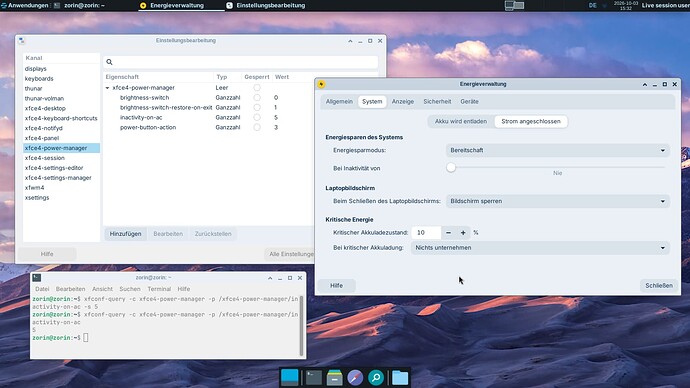Click the magnifier icon in the settings editor search
Viewport: 690px width, 388px height.
pos(109,62)
